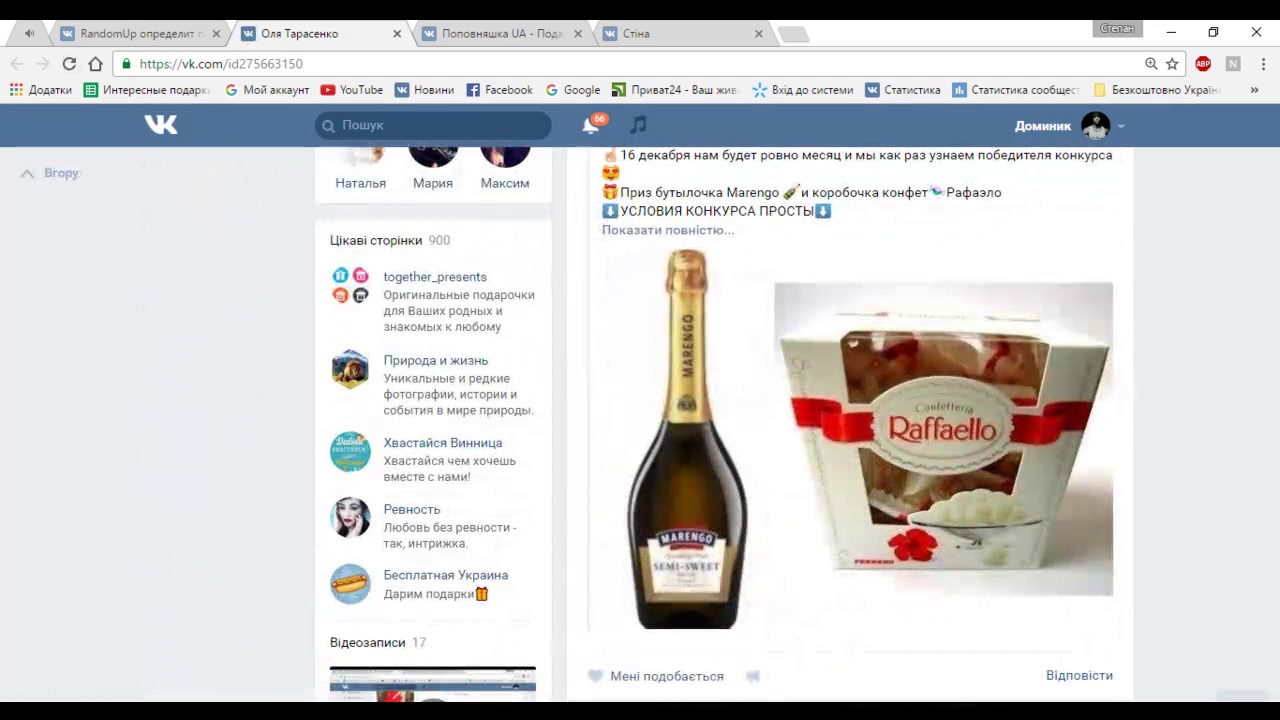Open the together_presents page
The height and width of the screenshot is (720, 1280).
(435, 277)
